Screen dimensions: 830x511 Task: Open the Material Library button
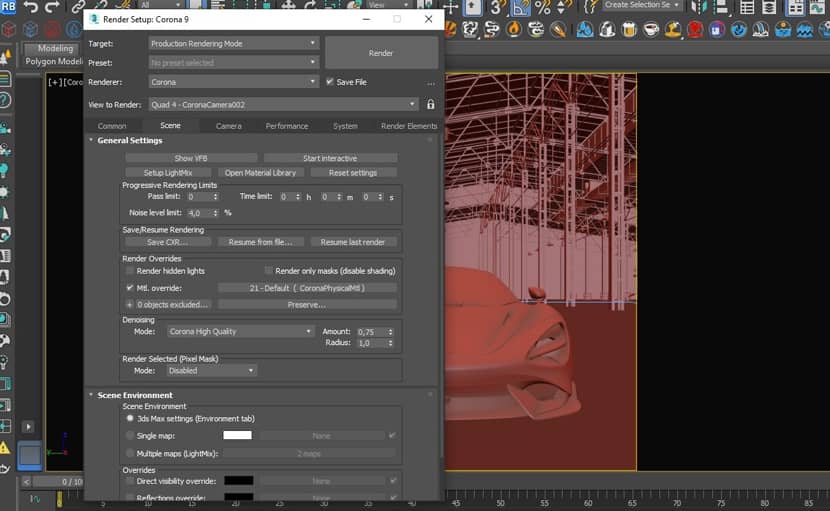[x=260, y=173]
